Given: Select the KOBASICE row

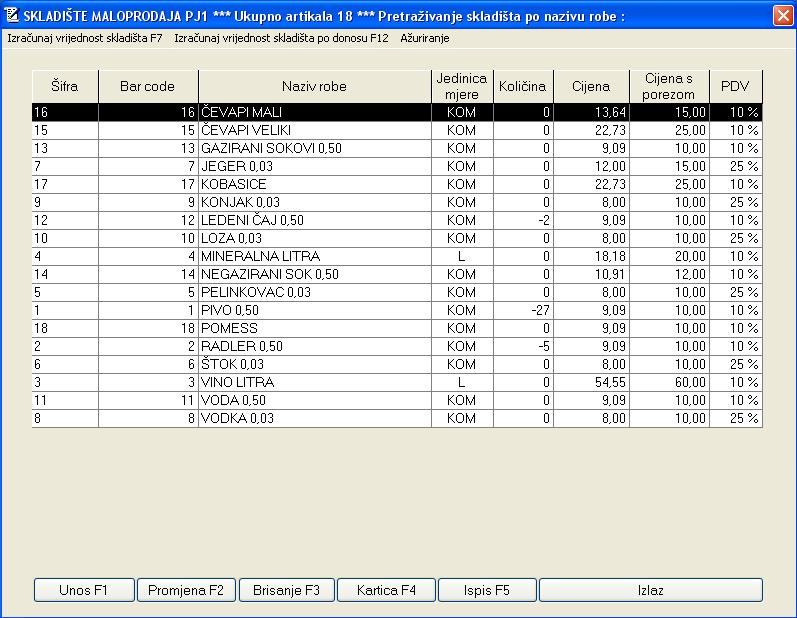Looking at the screenshot, I should [x=397, y=184].
